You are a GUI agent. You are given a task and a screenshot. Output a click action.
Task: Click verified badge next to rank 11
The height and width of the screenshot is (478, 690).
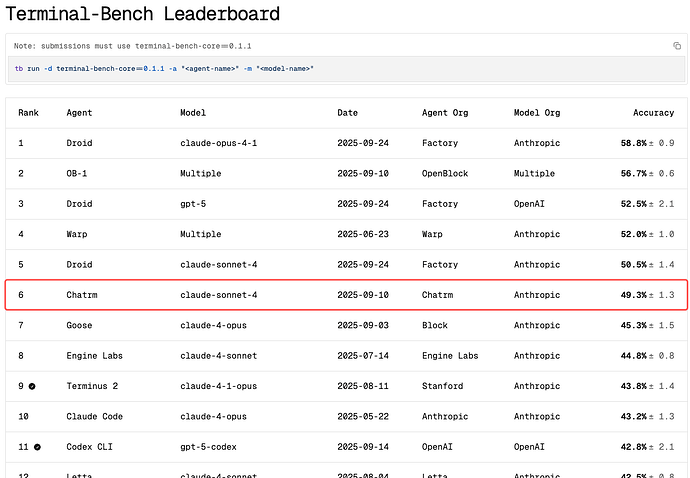pos(37,447)
